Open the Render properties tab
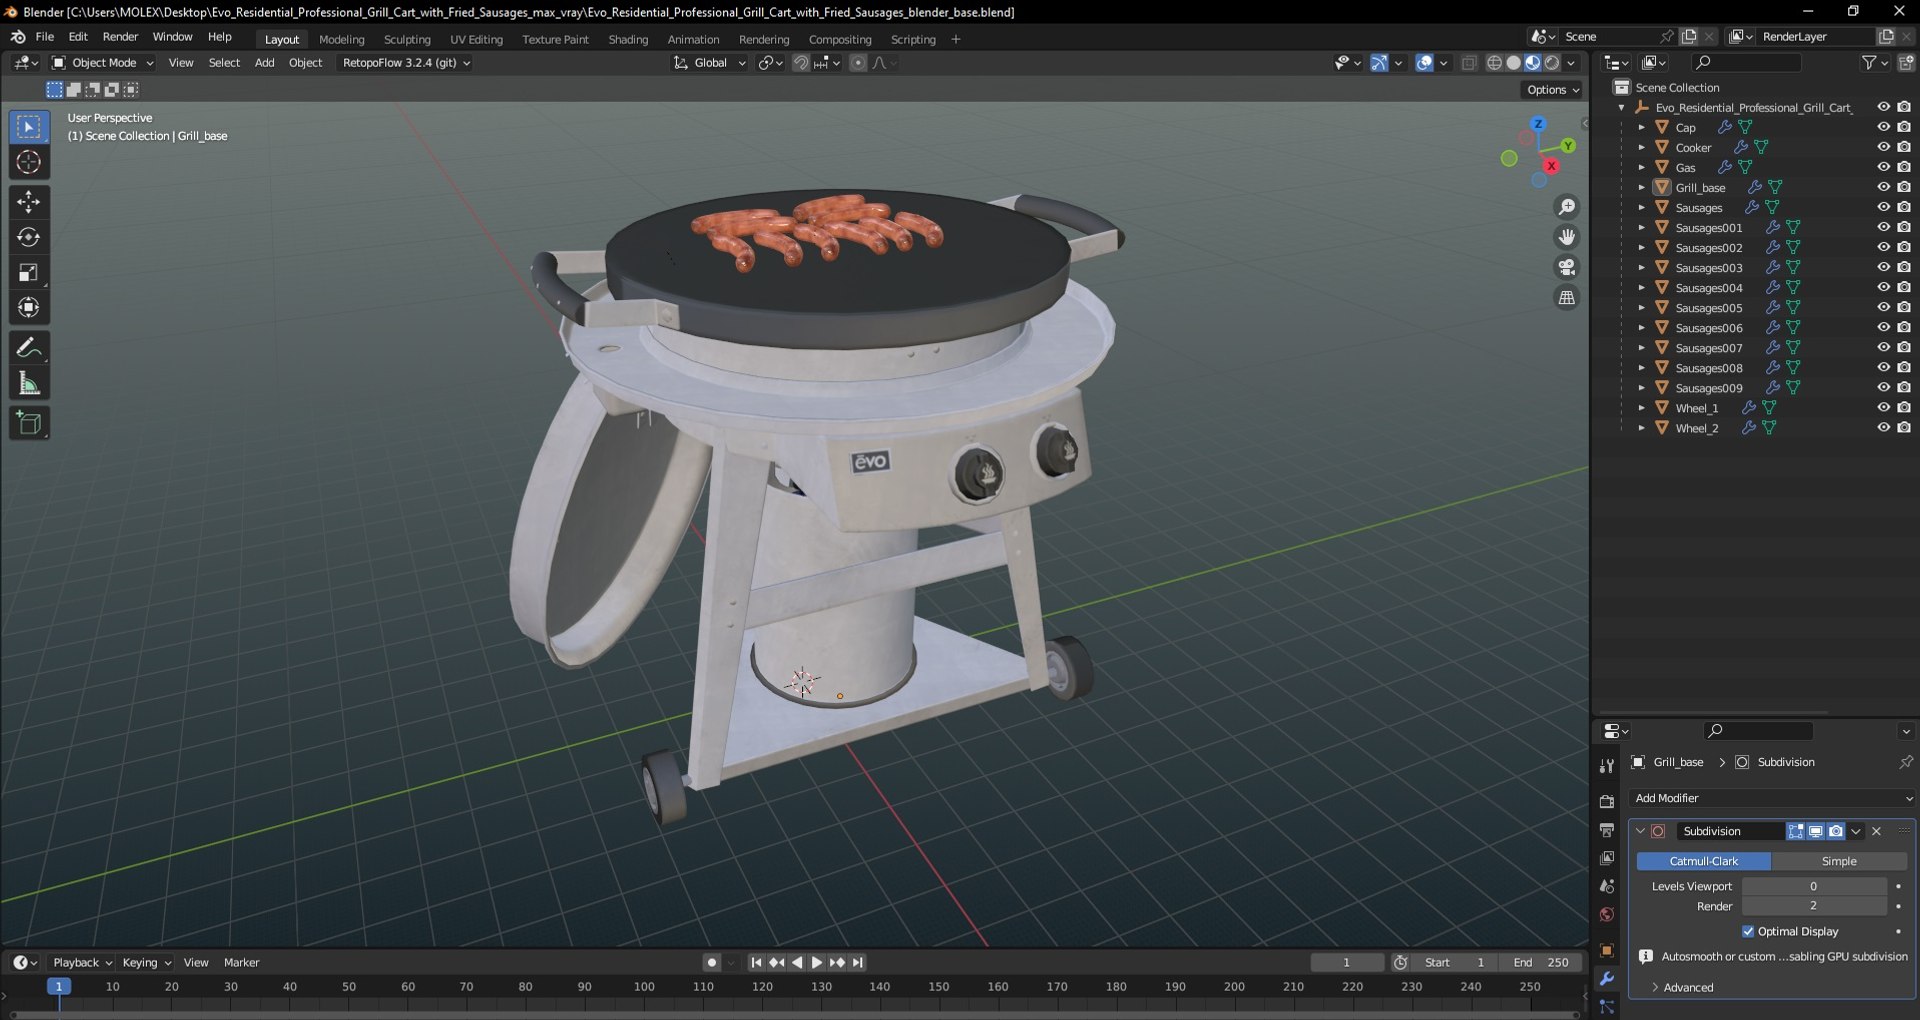Screen dimensions: 1920x1020 [x=1607, y=802]
